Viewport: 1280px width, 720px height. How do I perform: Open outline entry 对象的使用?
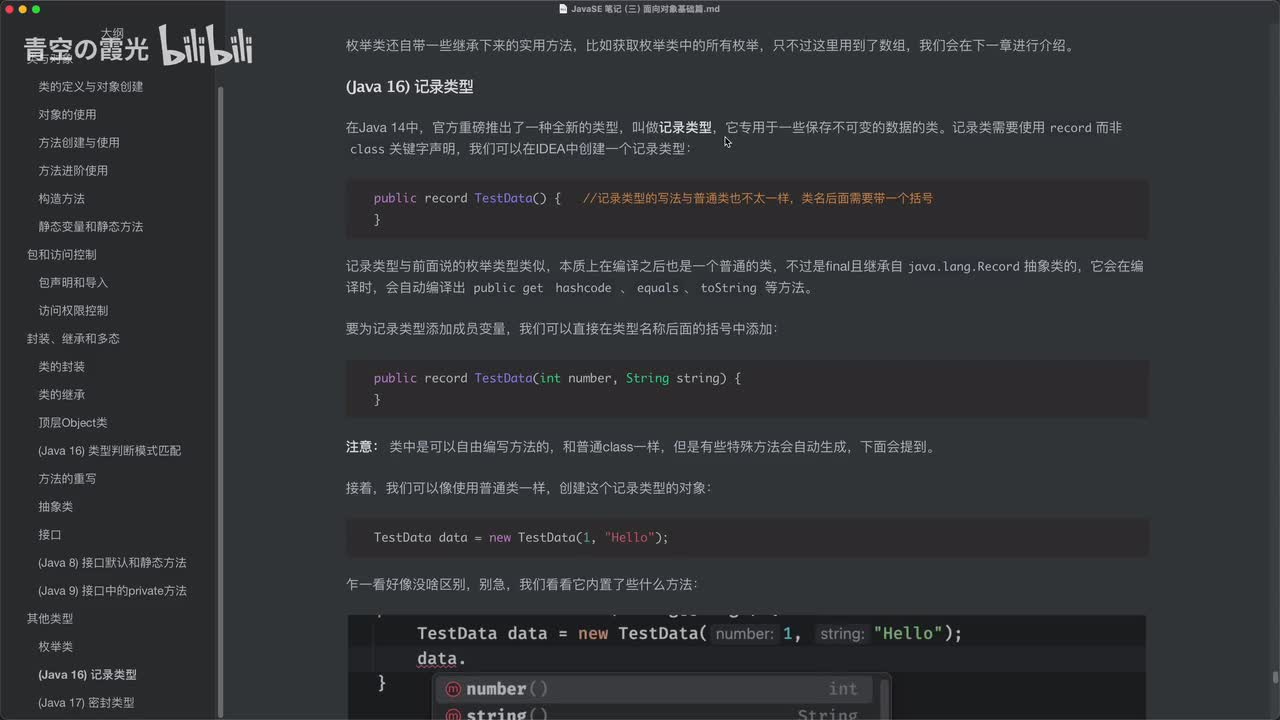click(x=67, y=115)
